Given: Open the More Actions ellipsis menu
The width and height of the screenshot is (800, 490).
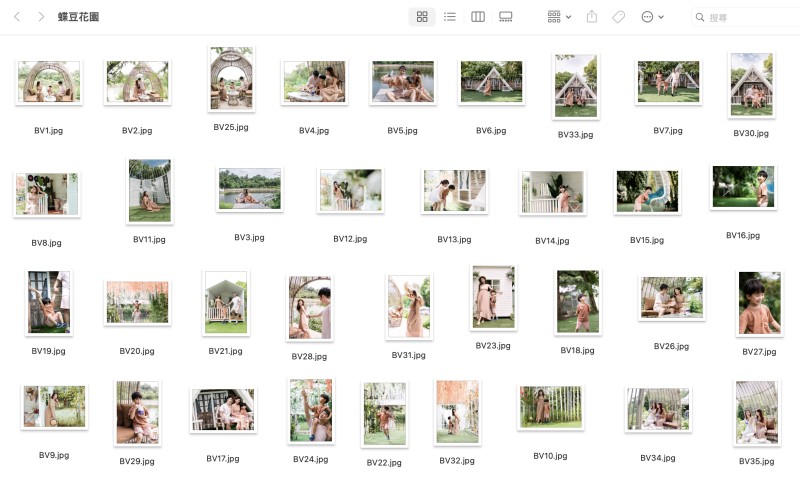Looking at the screenshot, I should (652, 17).
